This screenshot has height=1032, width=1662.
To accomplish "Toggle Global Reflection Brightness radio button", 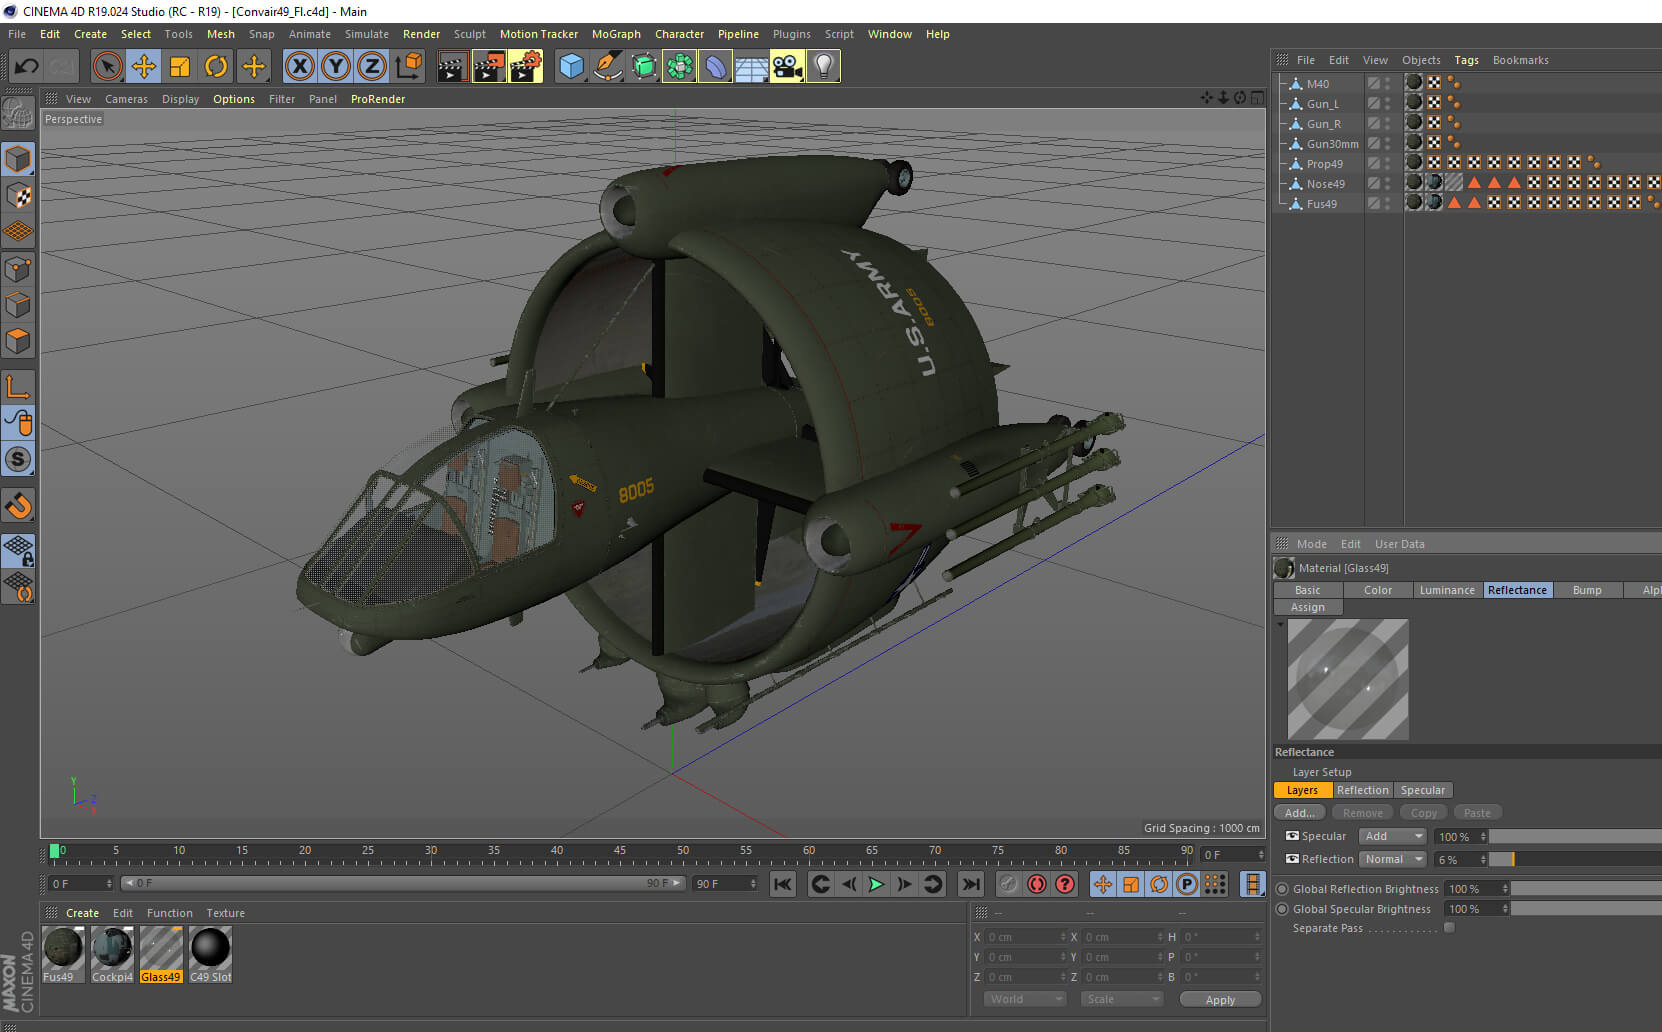I will [x=1282, y=889].
